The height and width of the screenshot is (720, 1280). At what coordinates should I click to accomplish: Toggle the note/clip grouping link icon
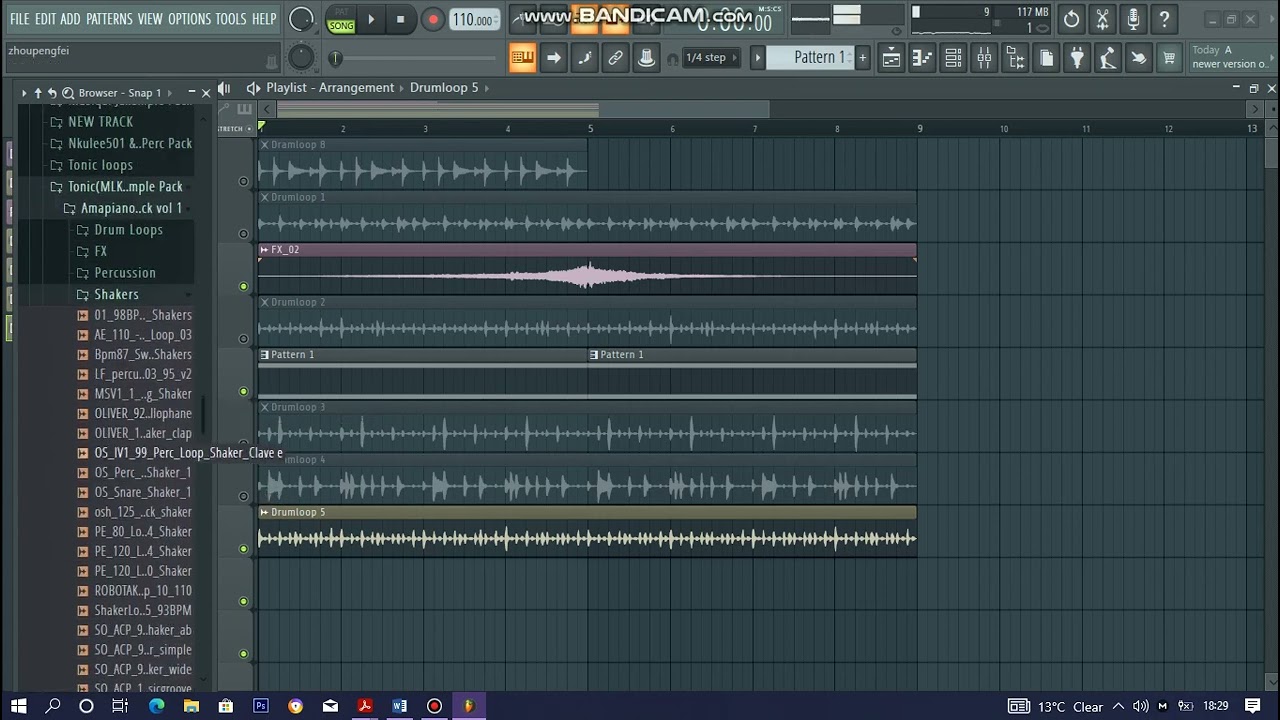[615, 58]
